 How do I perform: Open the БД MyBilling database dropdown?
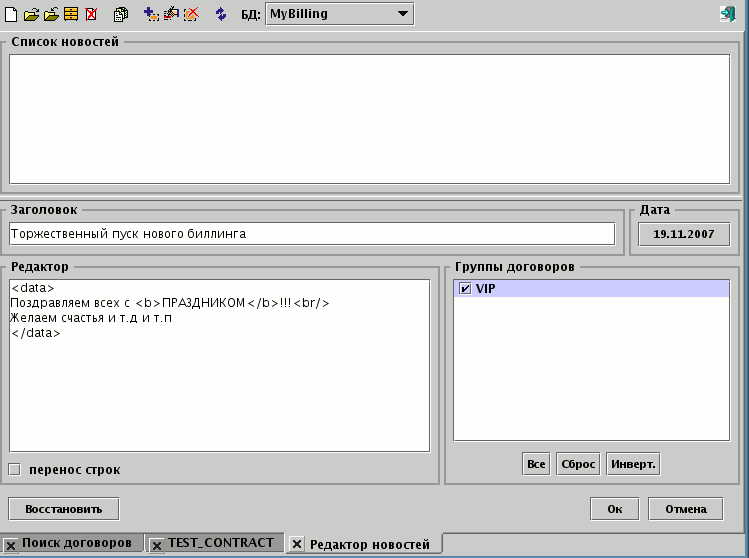[x=340, y=14]
